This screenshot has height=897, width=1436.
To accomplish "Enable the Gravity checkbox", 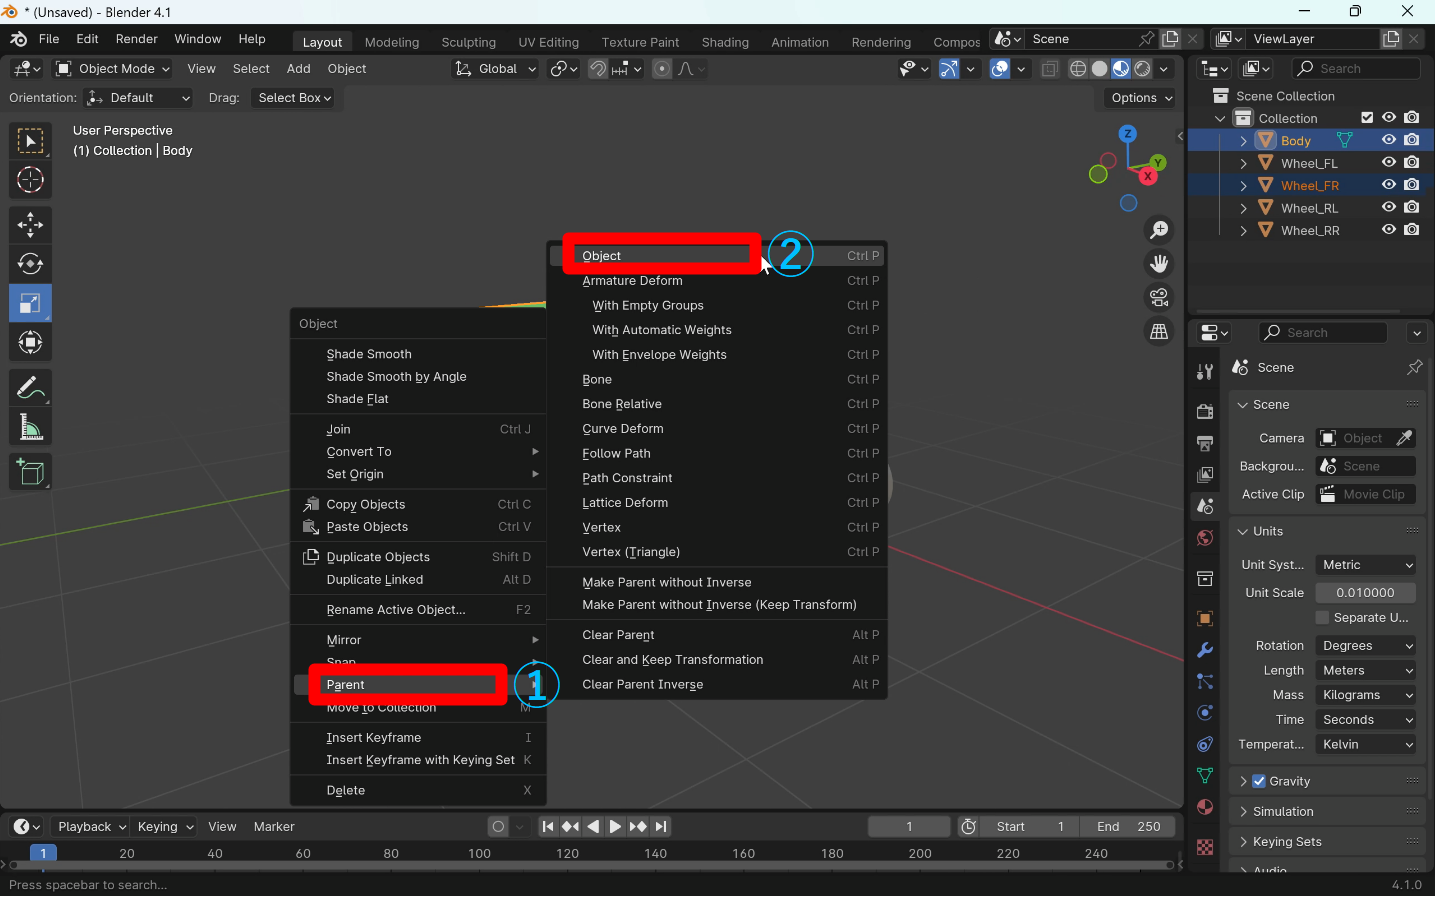I will point(1259,781).
